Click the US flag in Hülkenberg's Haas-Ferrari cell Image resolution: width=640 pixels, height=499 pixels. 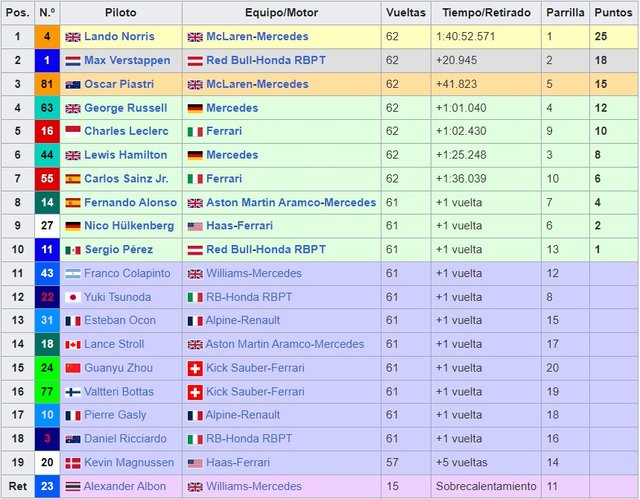tap(195, 226)
